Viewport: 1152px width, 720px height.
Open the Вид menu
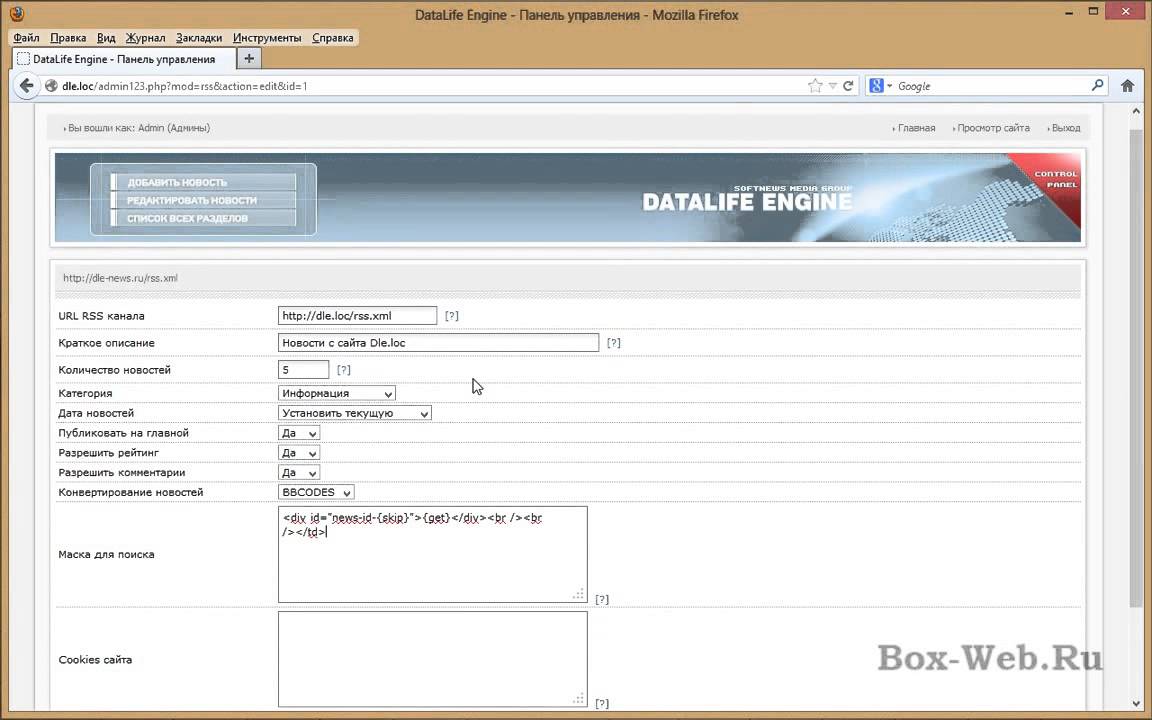(x=106, y=37)
